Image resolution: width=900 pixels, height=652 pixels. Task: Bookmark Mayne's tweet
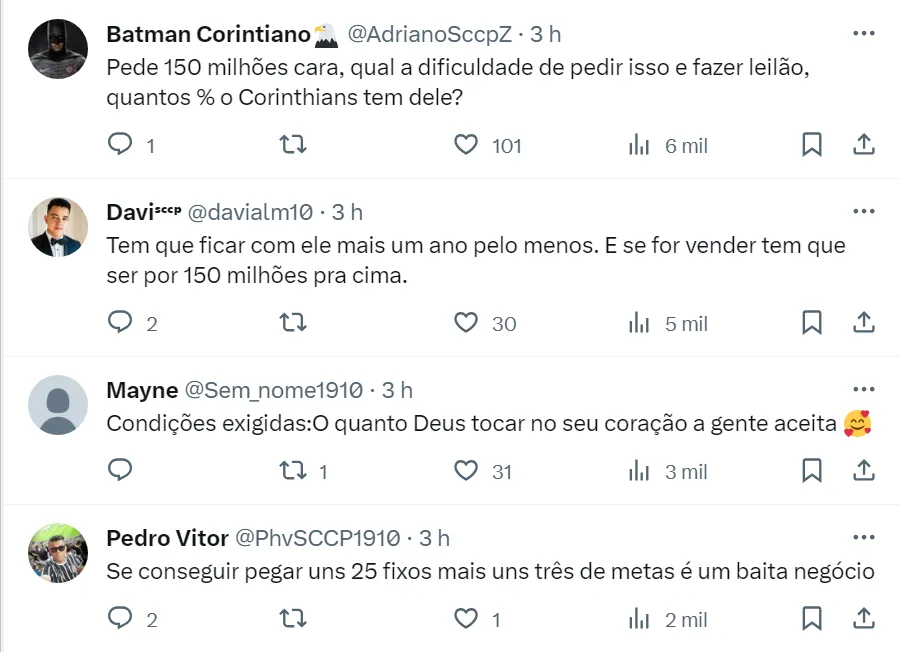click(812, 471)
